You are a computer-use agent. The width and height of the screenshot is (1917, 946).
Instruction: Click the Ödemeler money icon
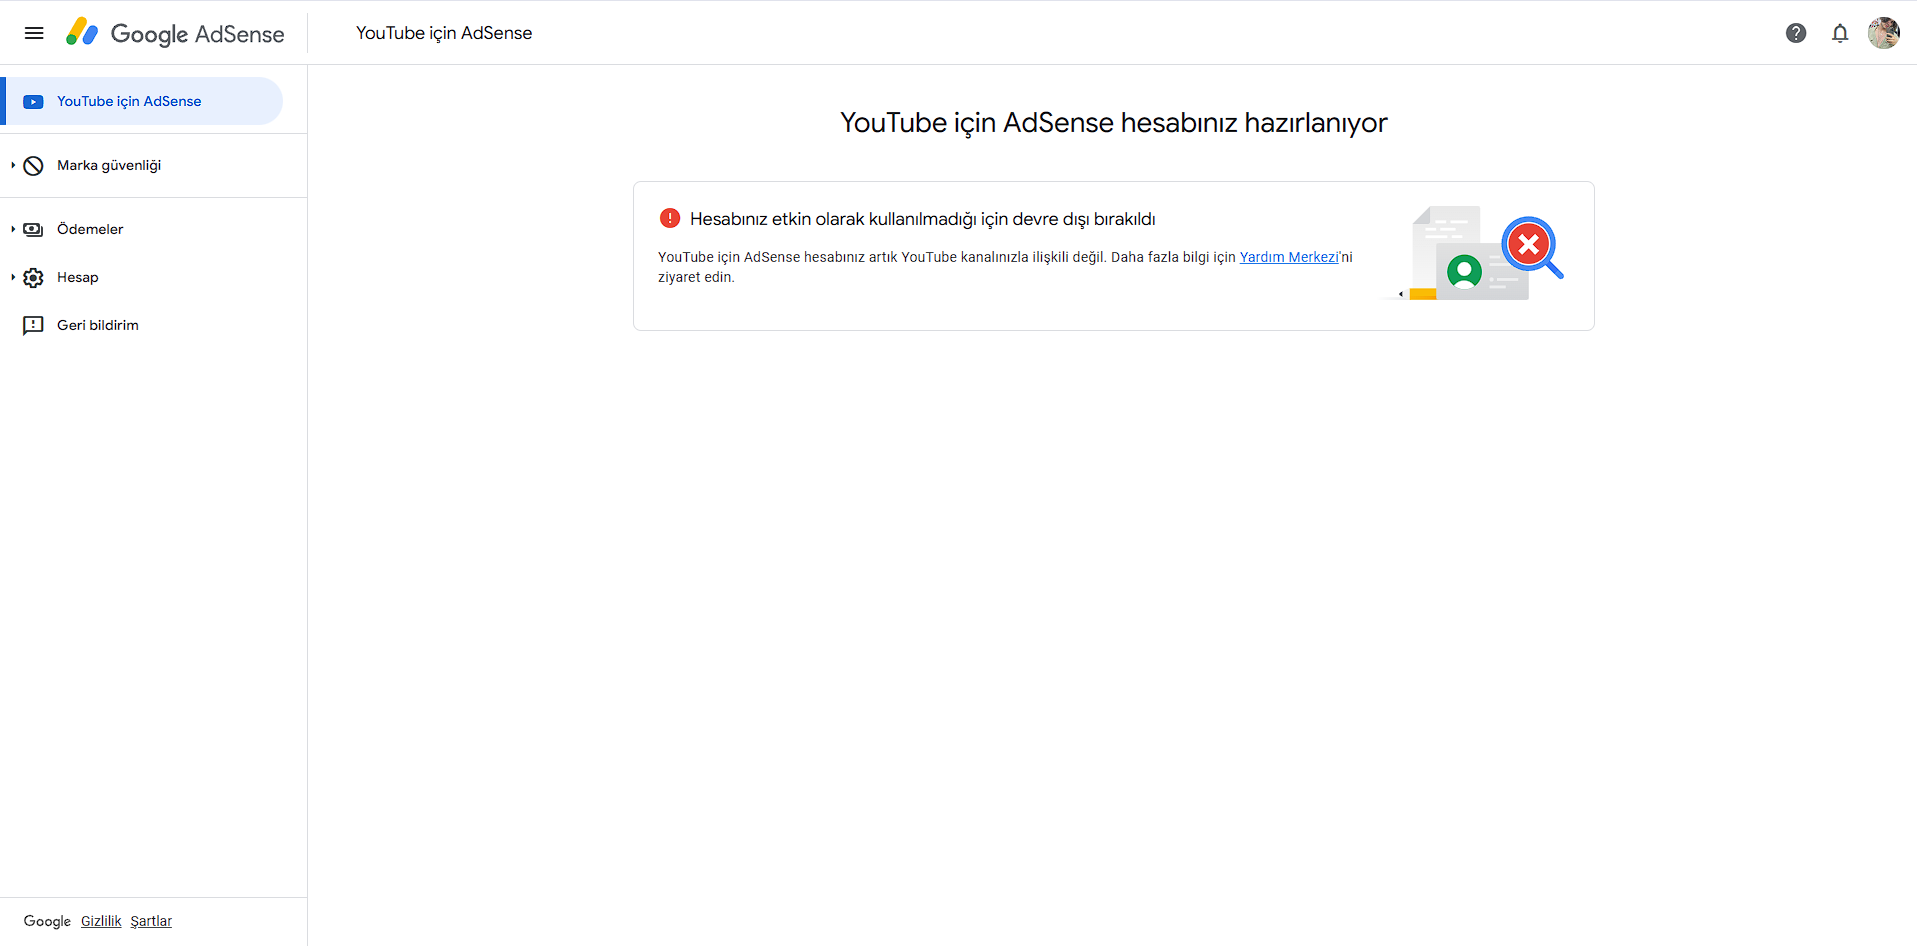pyautogui.click(x=33, y=229)
